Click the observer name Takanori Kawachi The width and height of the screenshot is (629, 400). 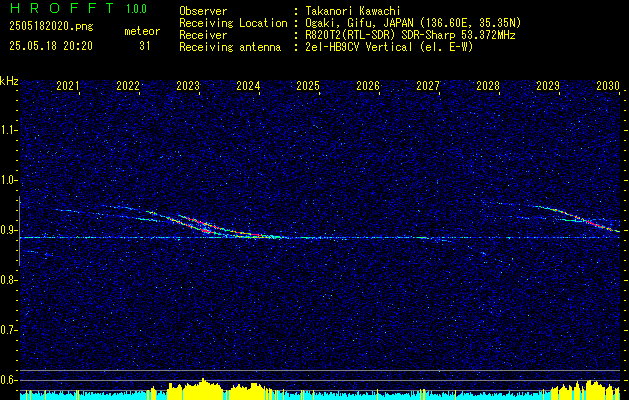coord(354,11)
